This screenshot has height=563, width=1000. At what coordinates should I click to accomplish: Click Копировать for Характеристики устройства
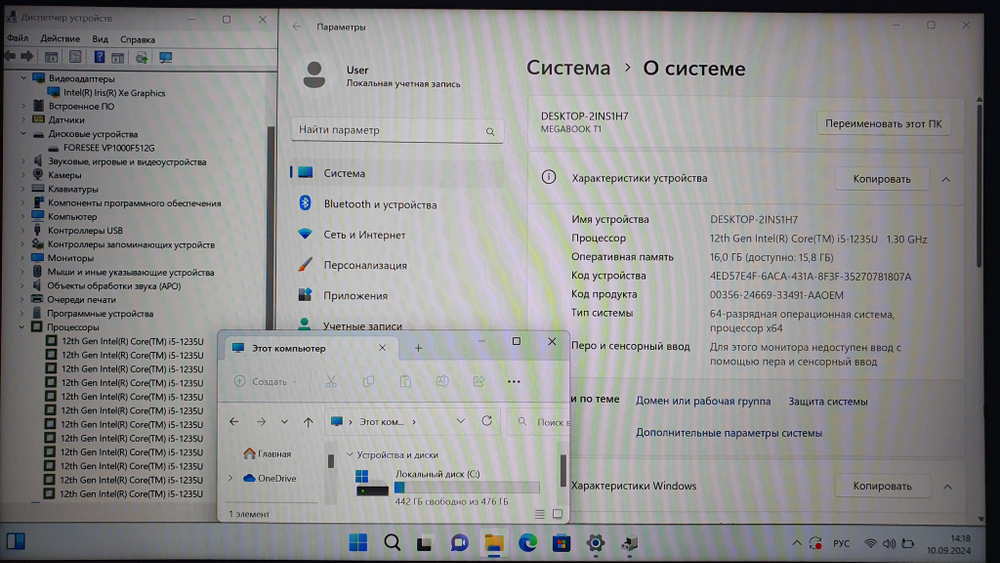click(x=882, y=179)
